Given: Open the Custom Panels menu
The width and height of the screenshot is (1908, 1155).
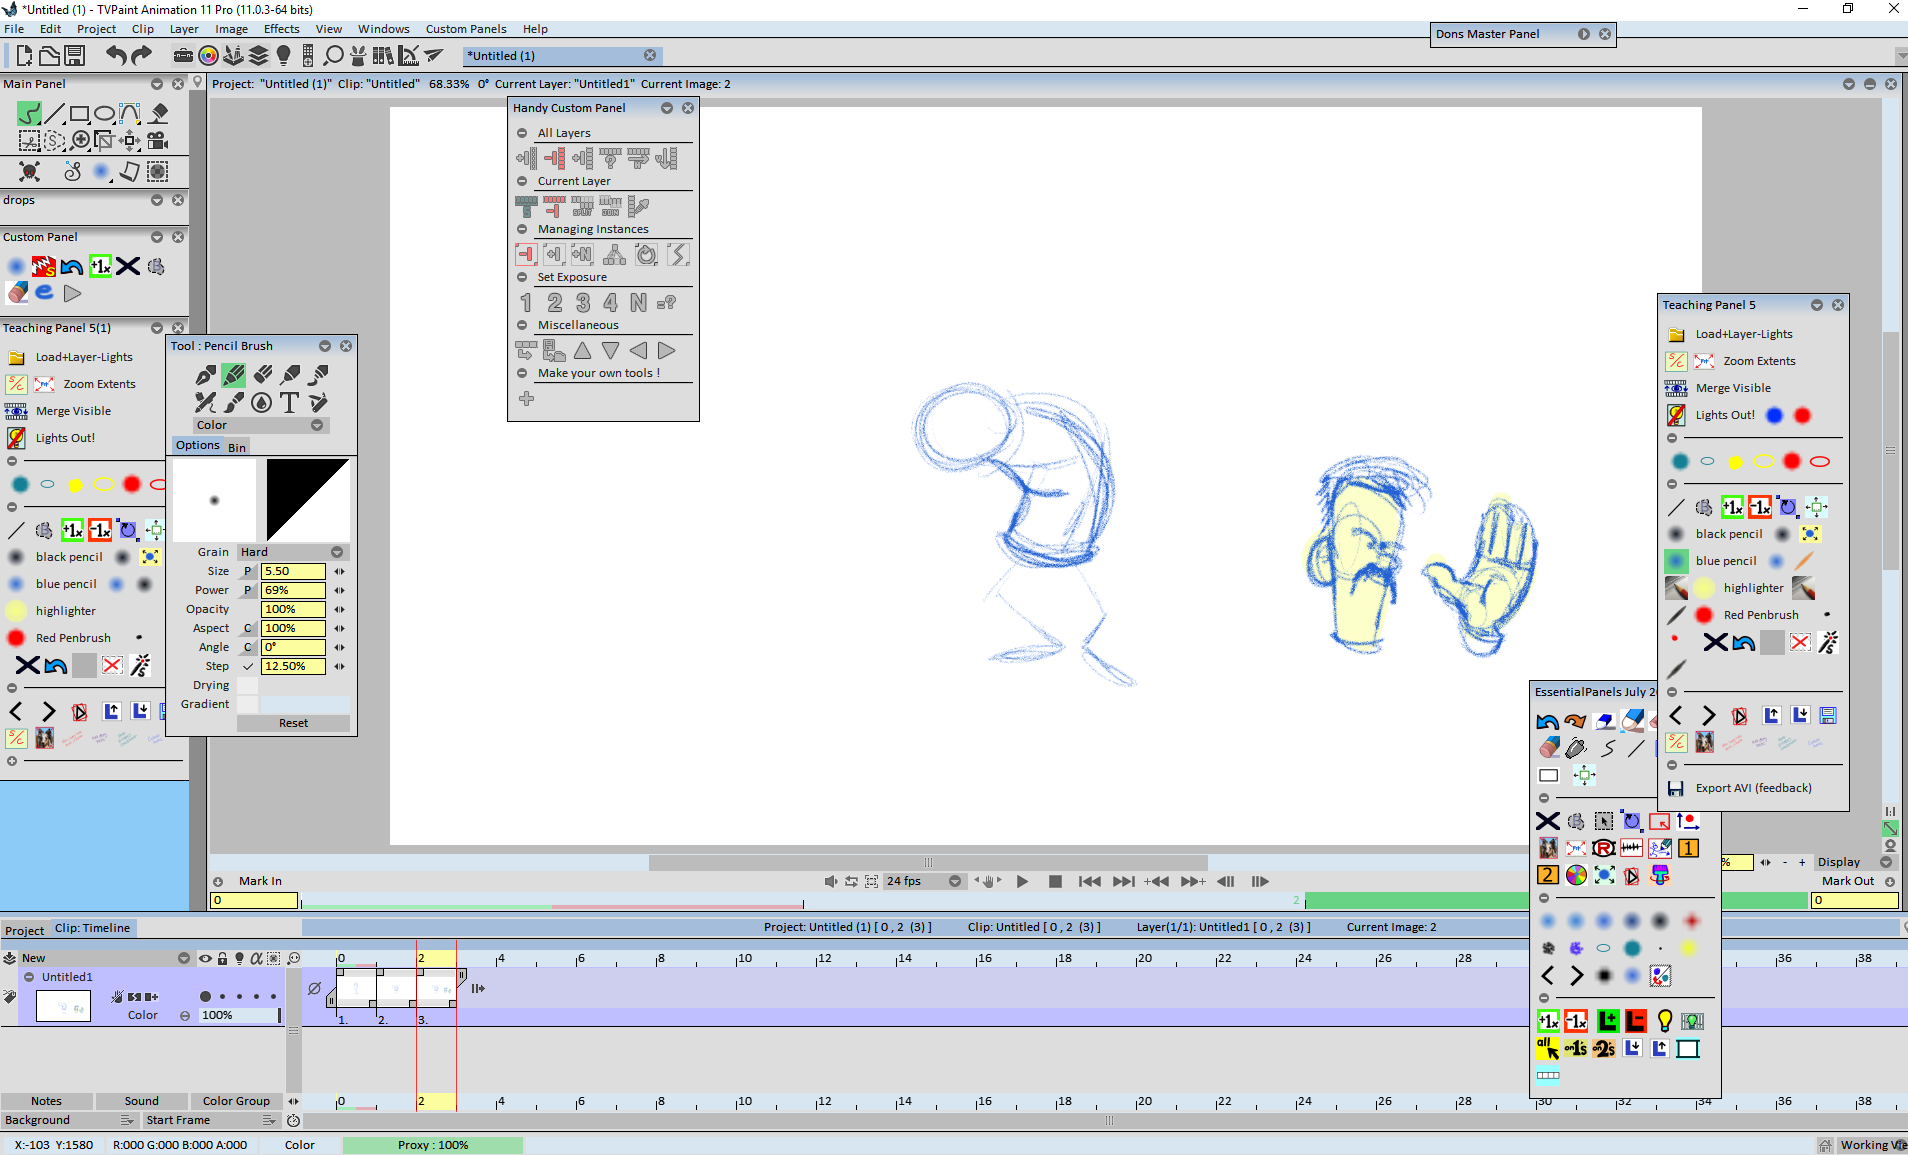Looking at the screenshot, I should coord(466,29).
